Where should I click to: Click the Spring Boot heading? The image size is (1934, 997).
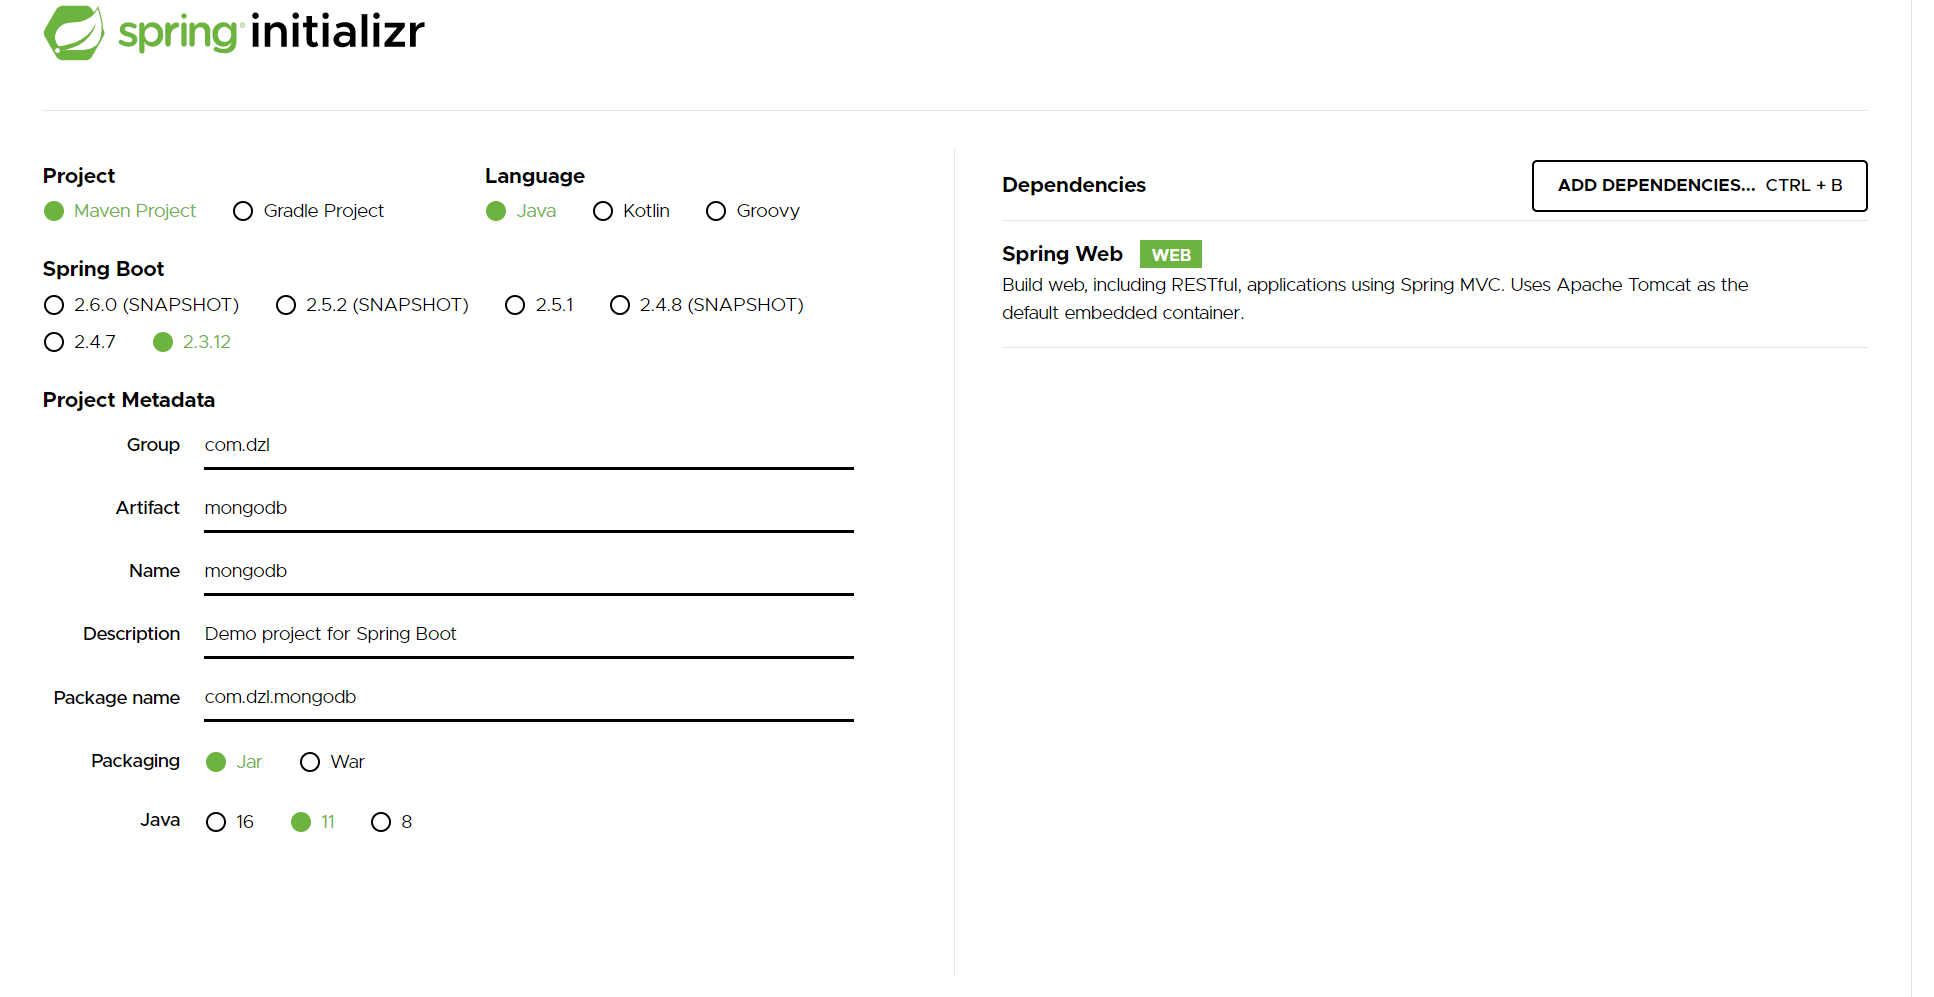click(x=104, y=269)
